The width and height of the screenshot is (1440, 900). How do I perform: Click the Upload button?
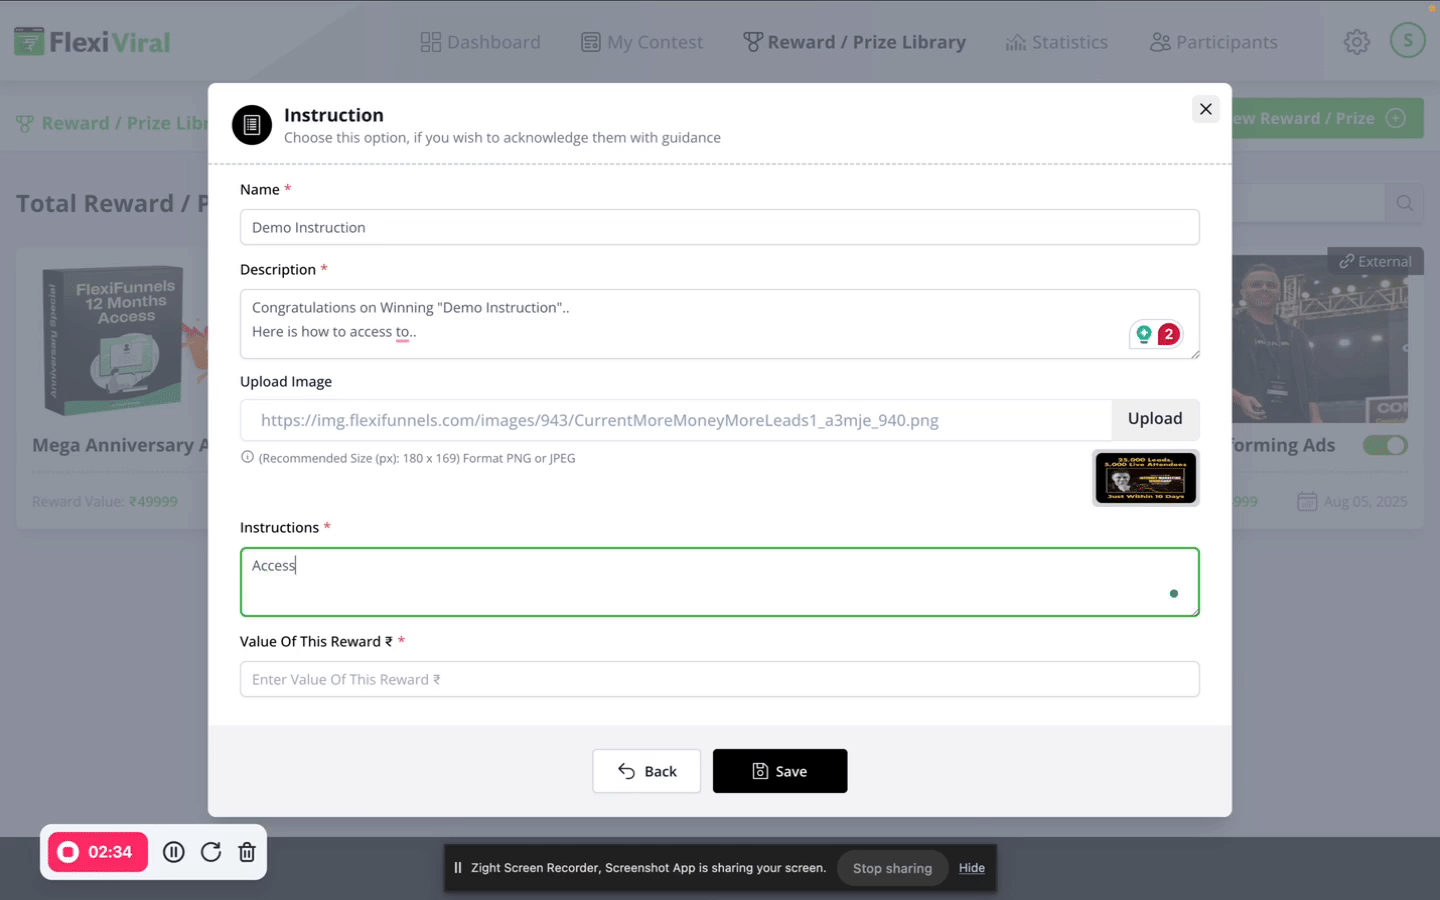click(1154, 419)
